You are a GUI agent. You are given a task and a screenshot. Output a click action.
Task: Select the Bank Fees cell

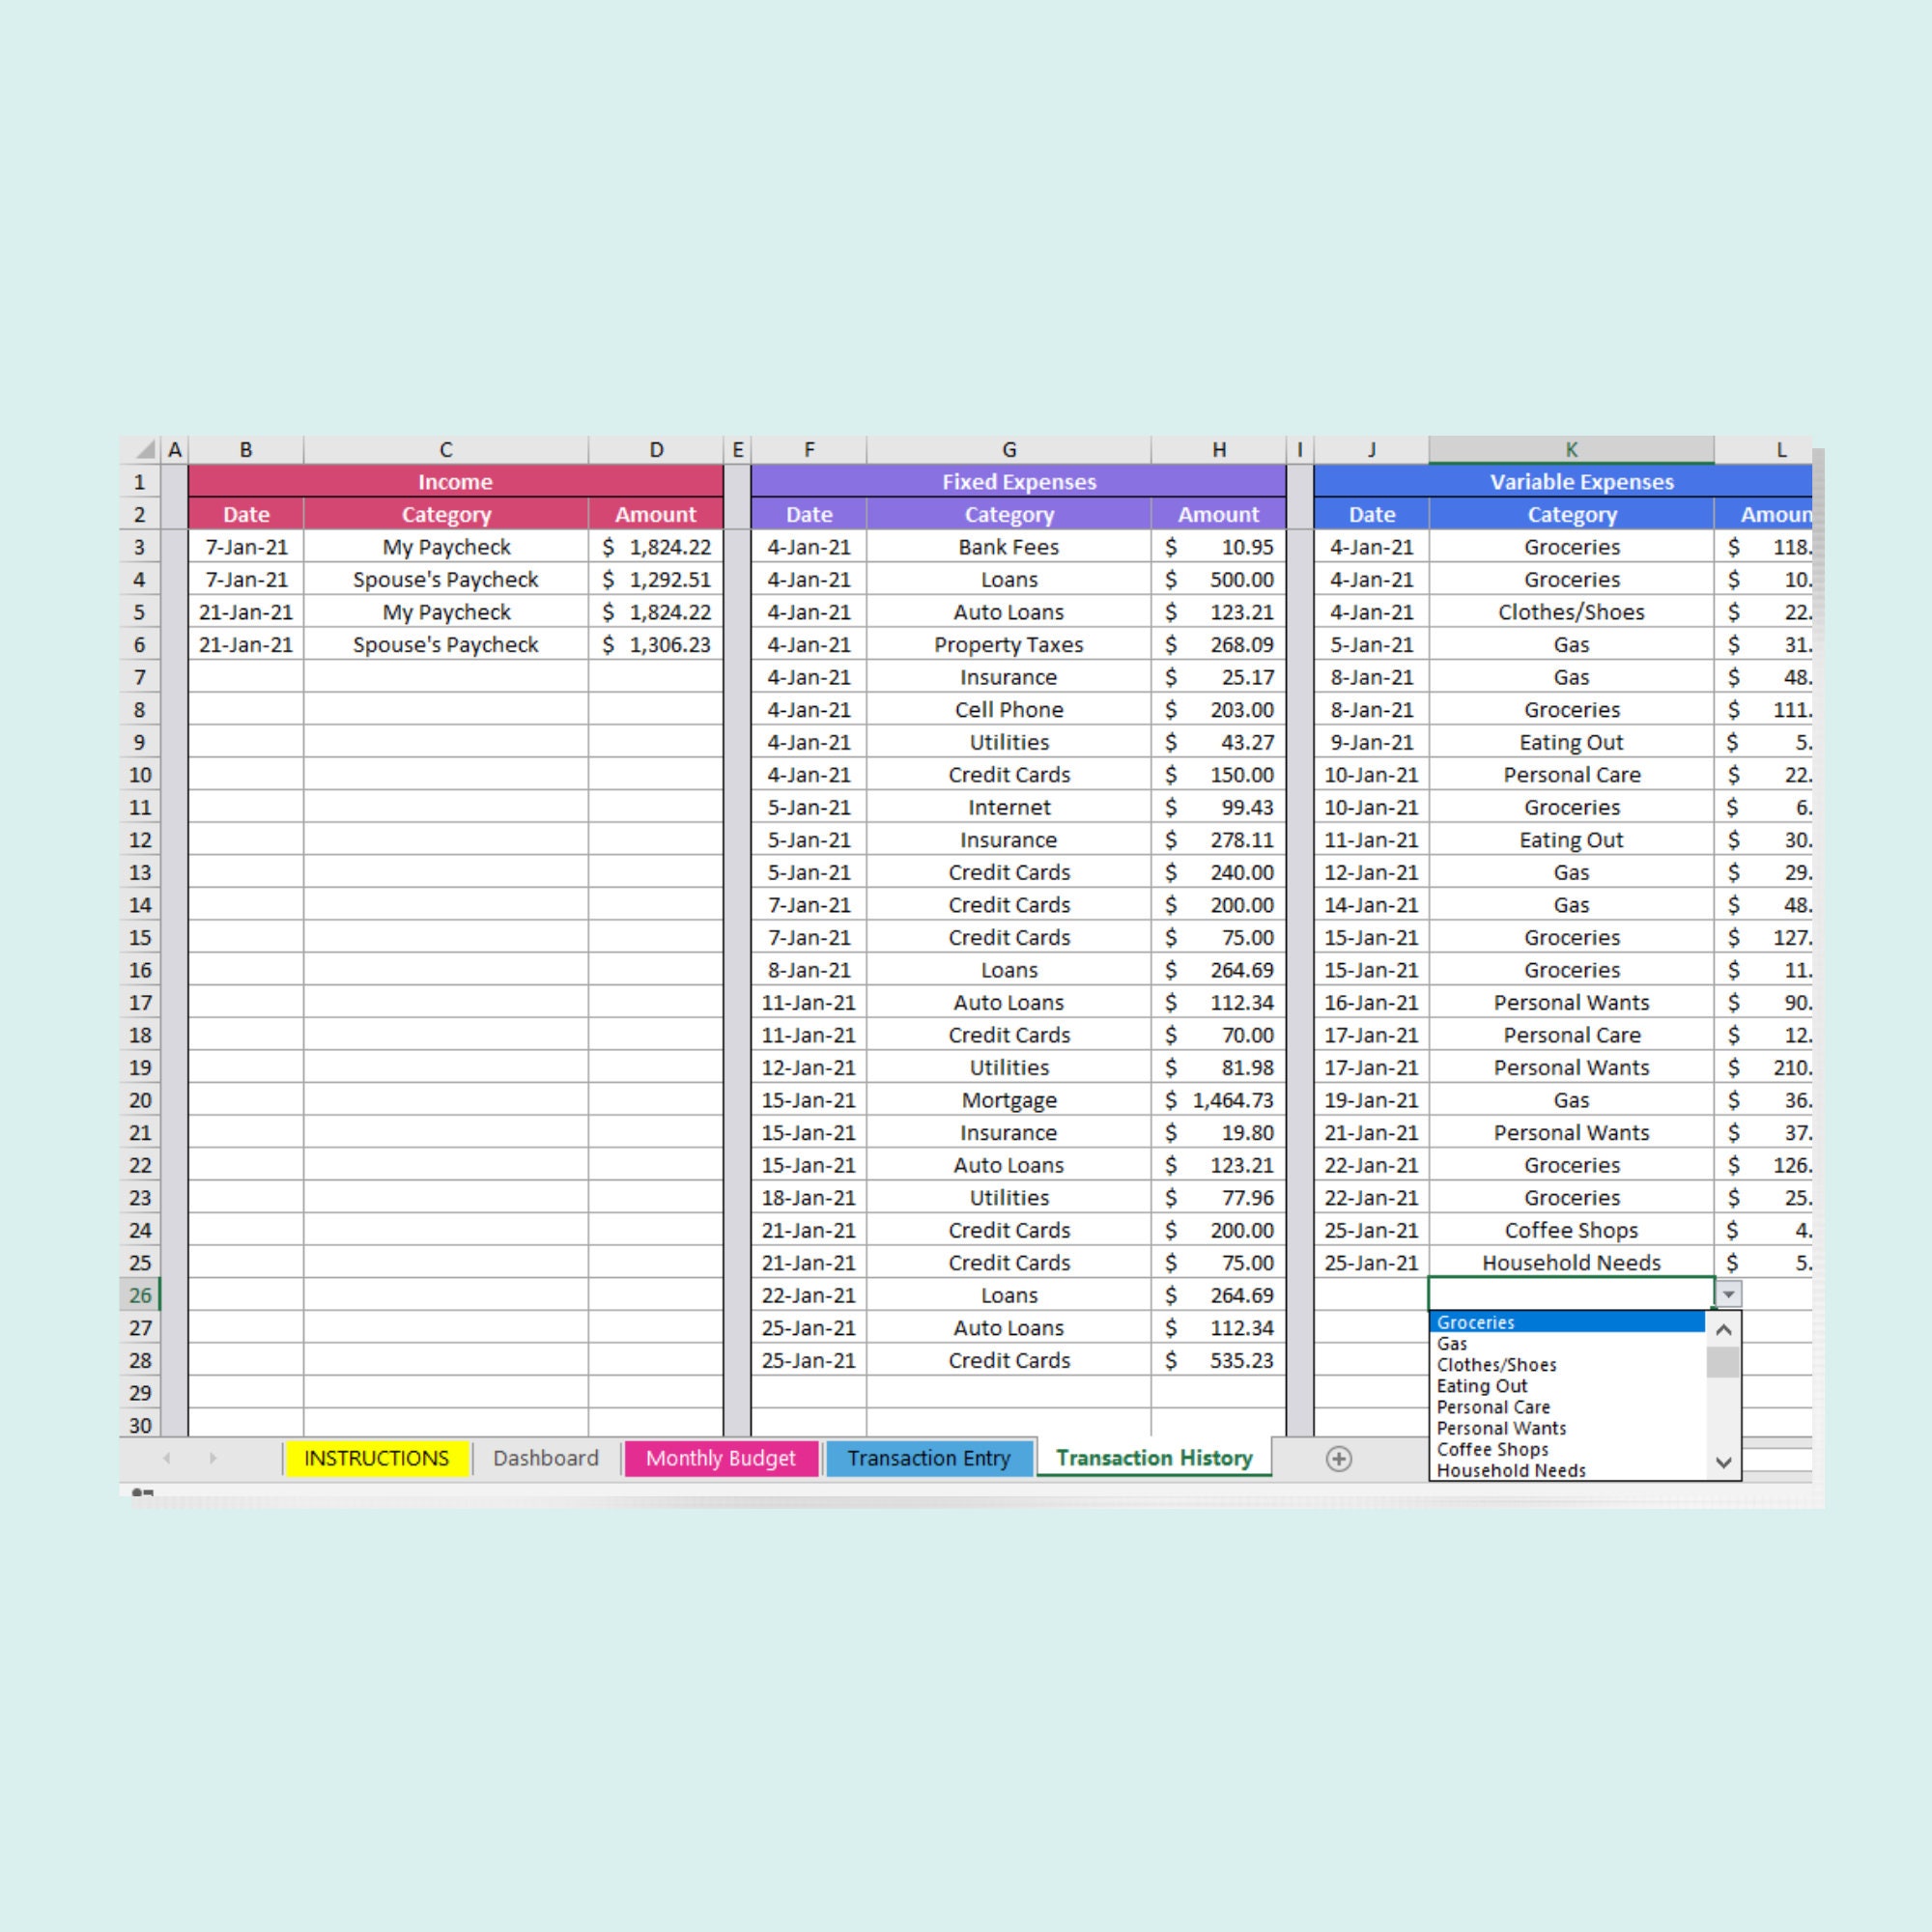tap(1009, 547)
